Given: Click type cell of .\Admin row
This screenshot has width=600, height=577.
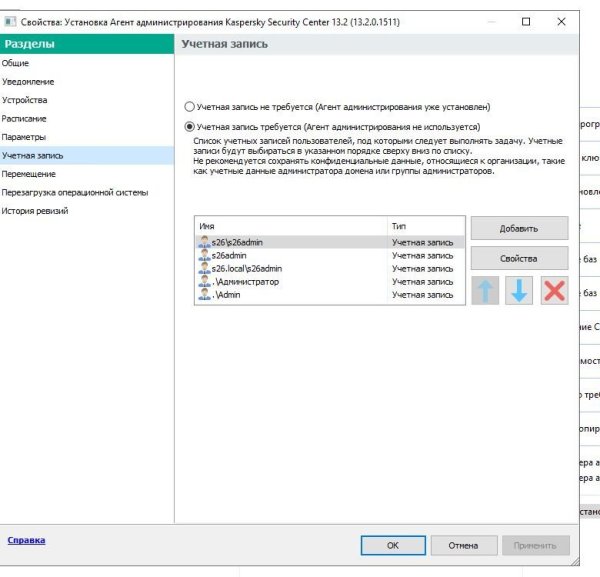Looking at the screenshot, I should 422,295.
